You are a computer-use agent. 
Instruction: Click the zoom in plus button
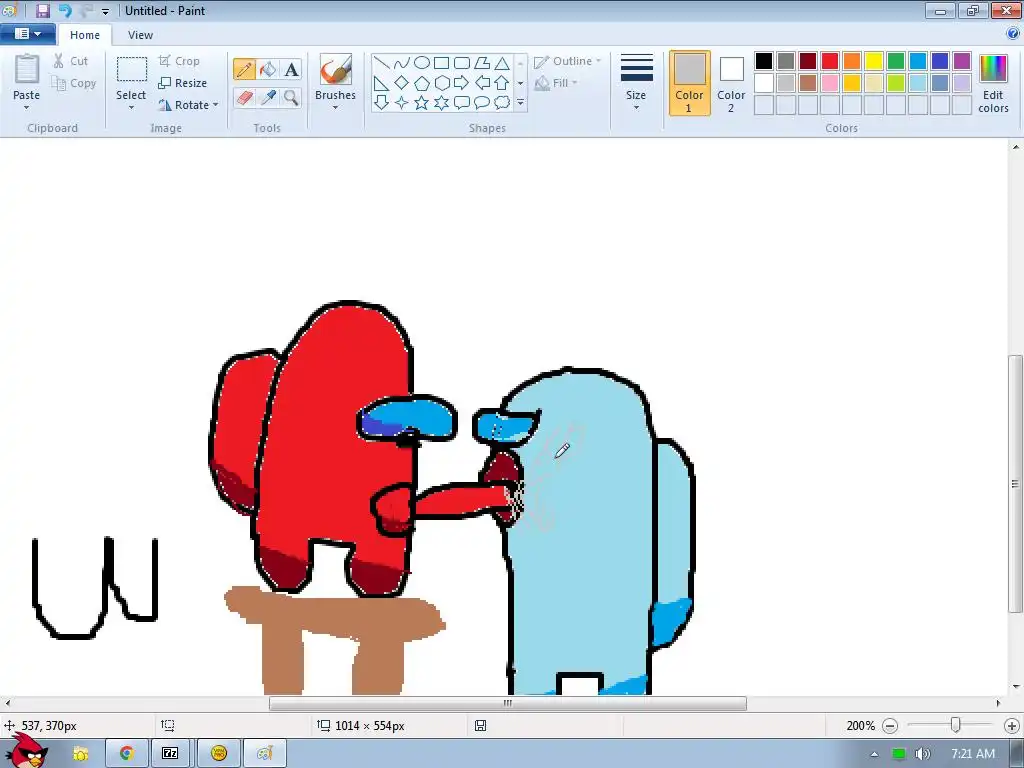coord(1012,726)
